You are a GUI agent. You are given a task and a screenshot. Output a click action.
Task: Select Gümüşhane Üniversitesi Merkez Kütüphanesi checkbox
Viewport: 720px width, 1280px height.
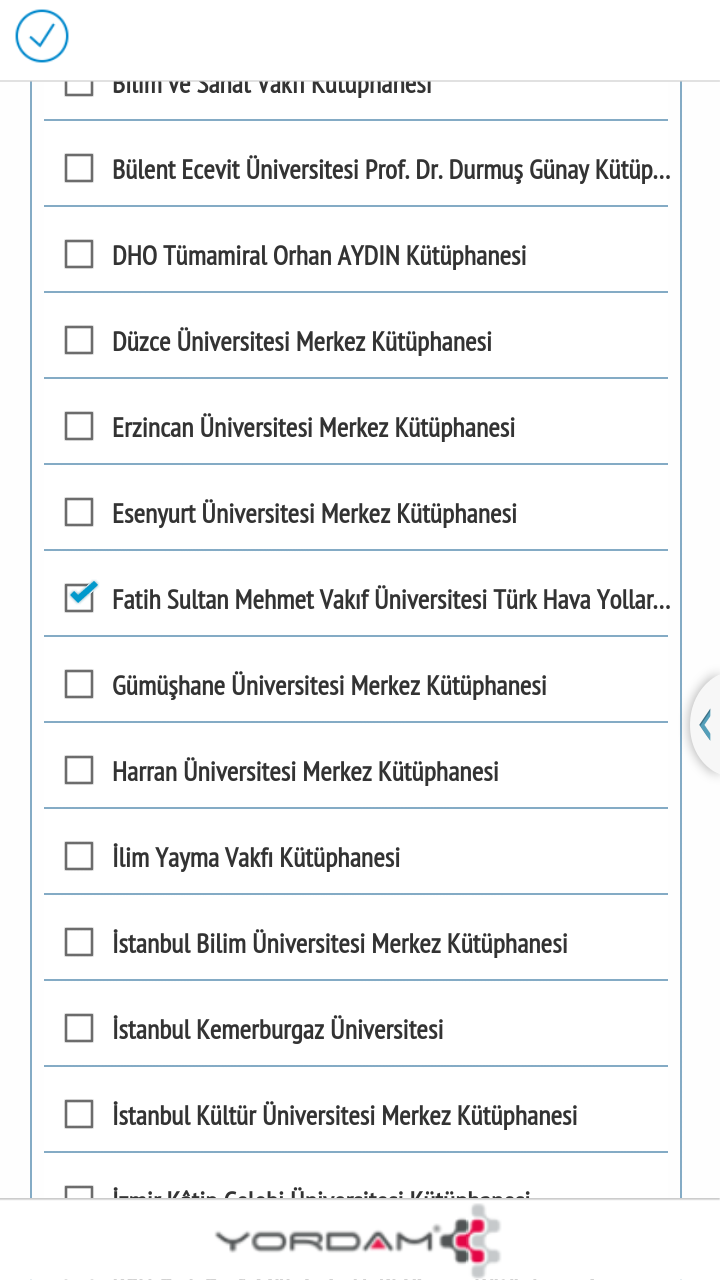[79, 685]
